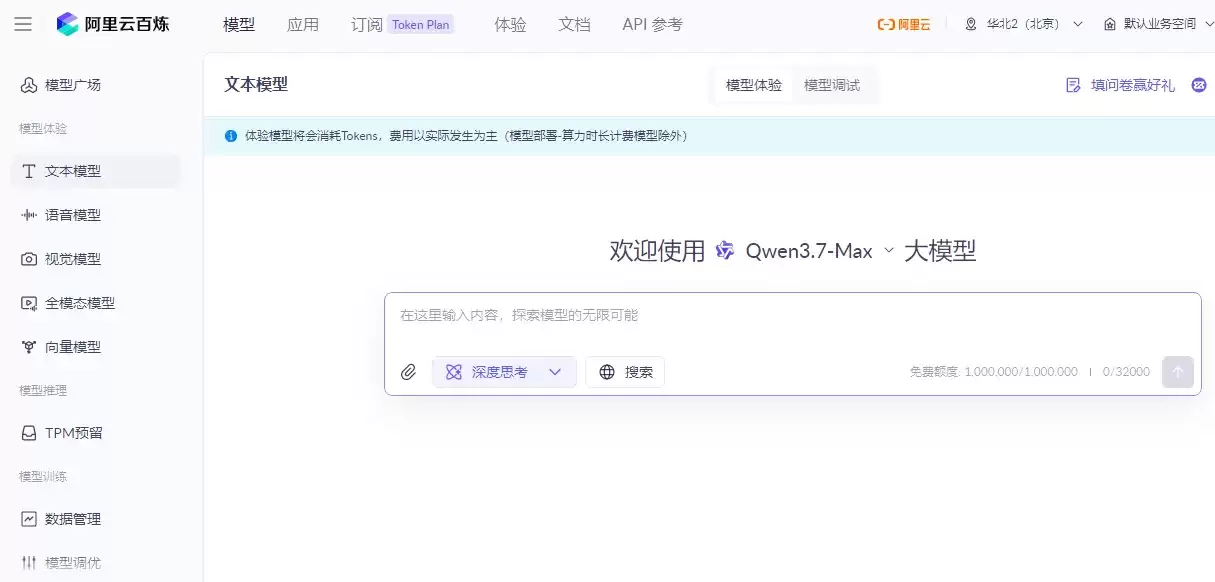1215x582 pixels.
Task: Click the globe 搜索 button
Action: 625,372
